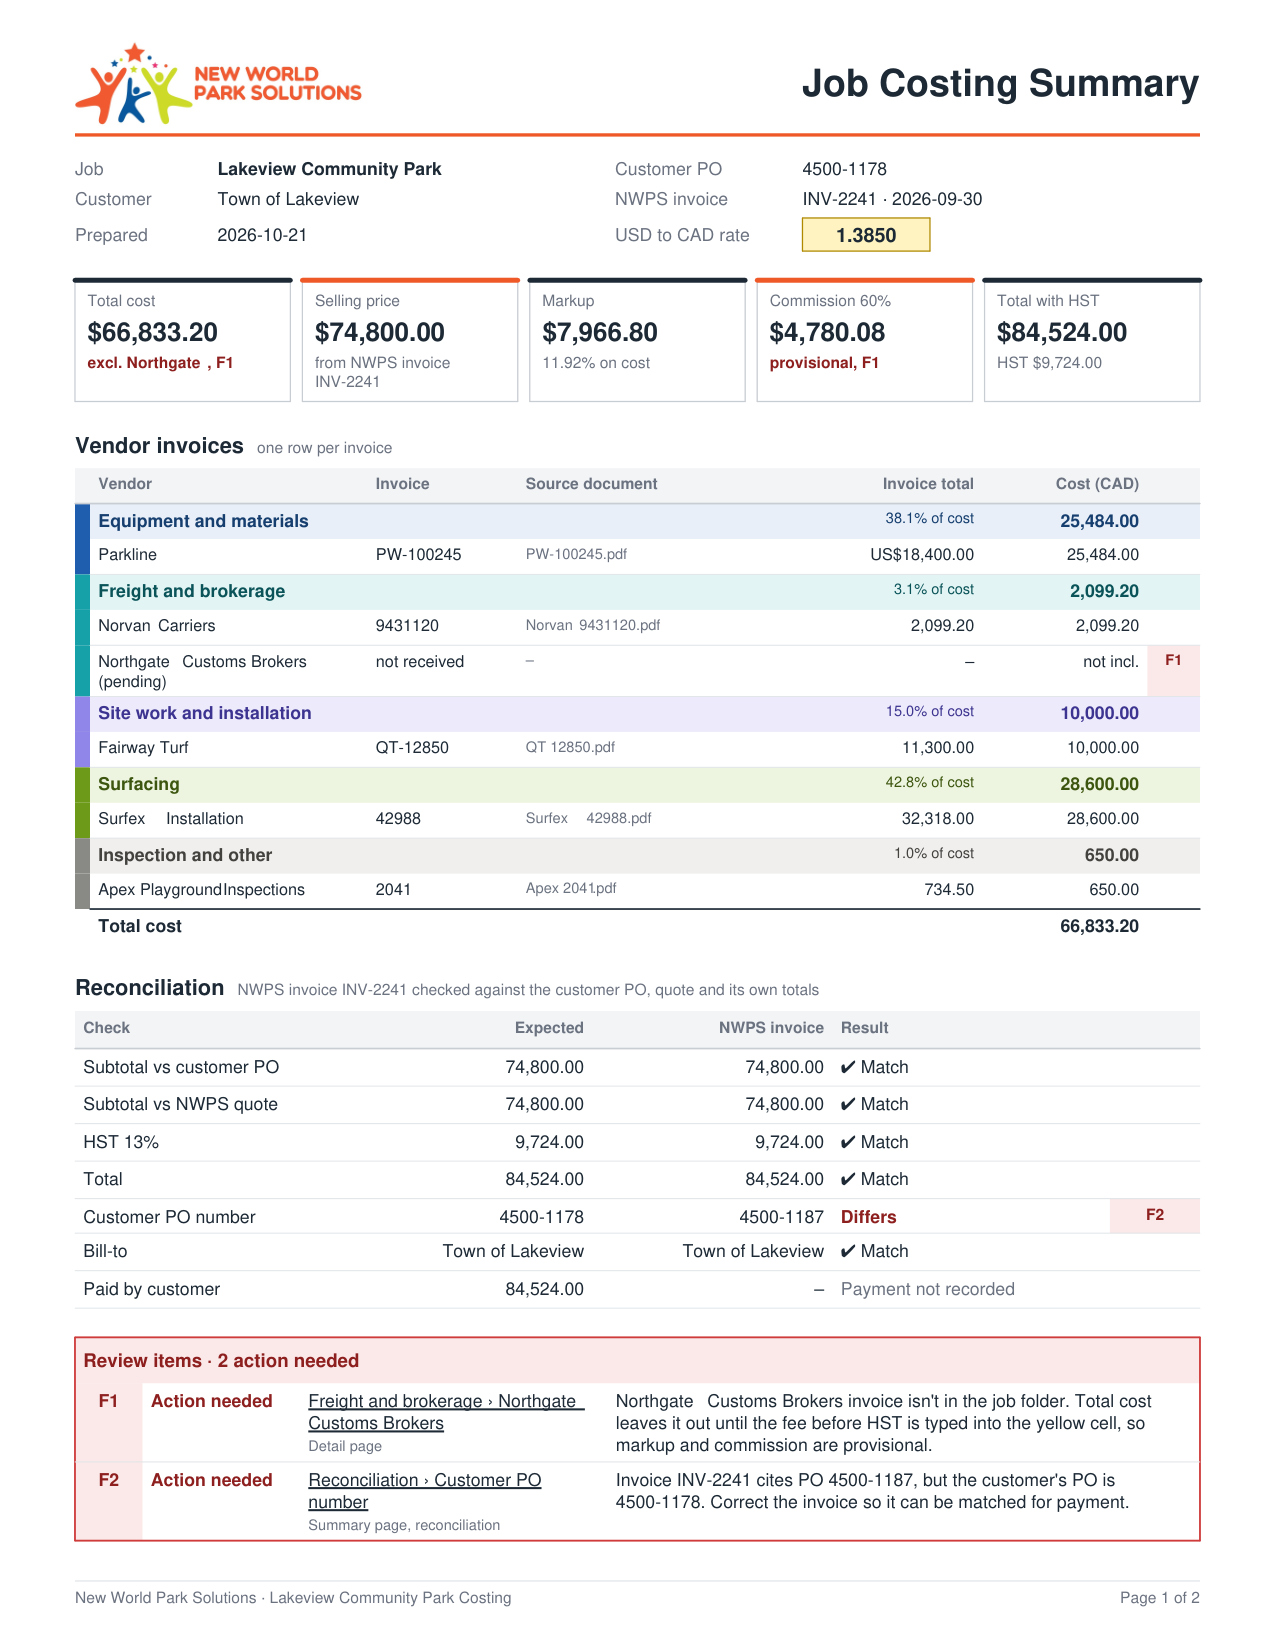Click the Northgate Customs Brokers (pending) vendor
The height and width of the screenshot is (1650, 1275).
pyautogui.click(x=202, y=672)
